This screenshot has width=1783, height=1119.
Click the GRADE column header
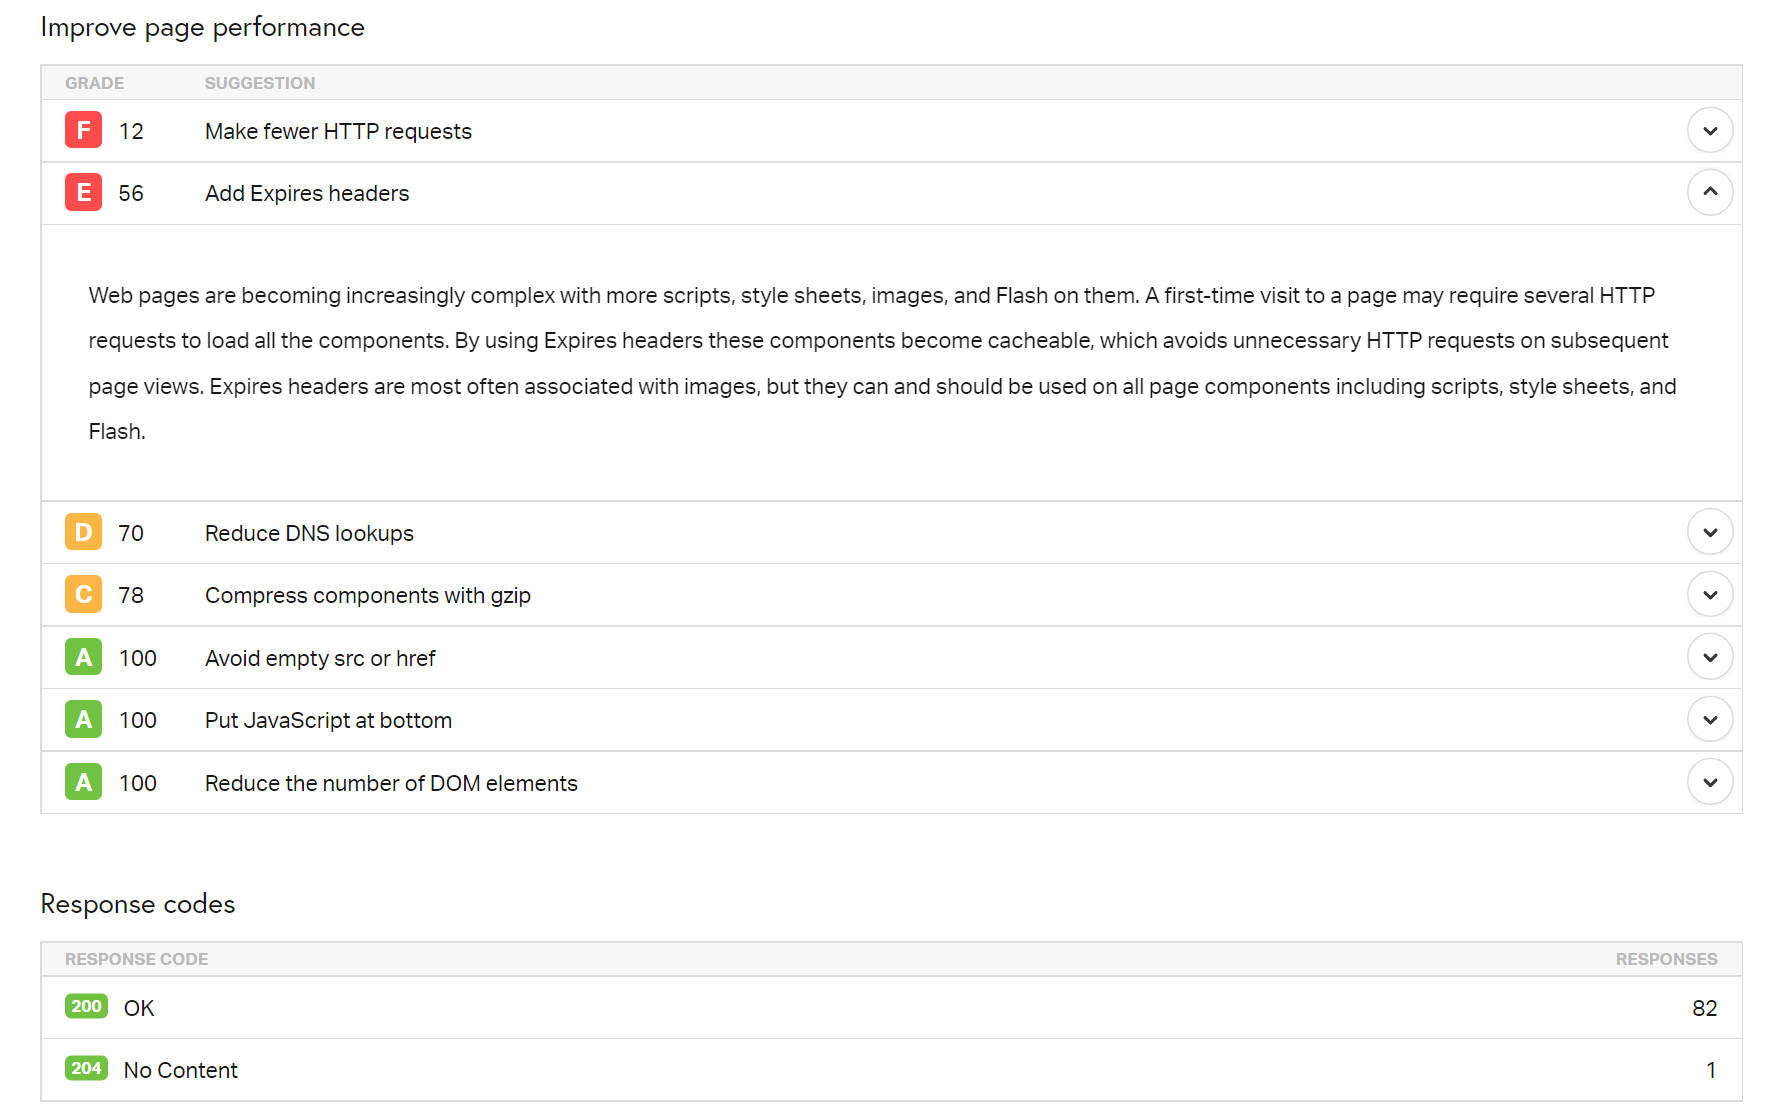(94, 82)
